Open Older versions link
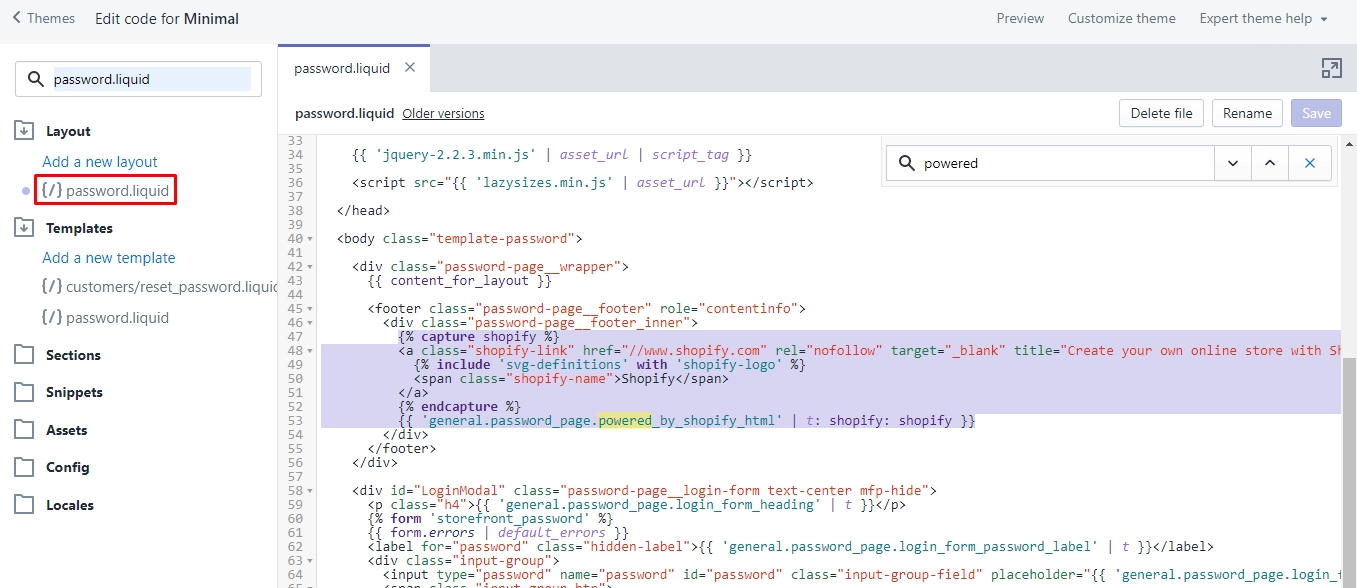Screen dimensions: 1357x588 tap(443, 114)
